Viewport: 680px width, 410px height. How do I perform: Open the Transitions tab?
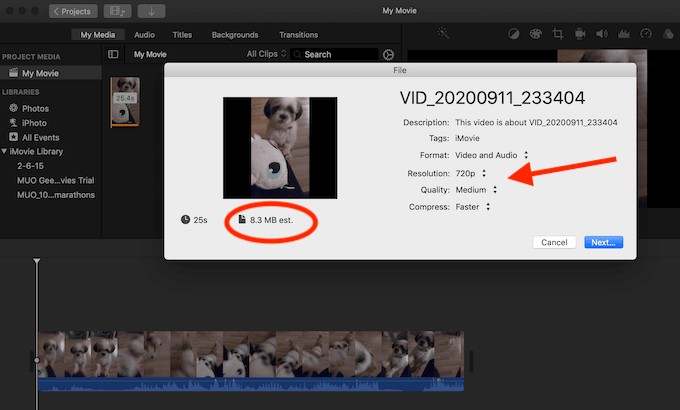pos(298,35)
